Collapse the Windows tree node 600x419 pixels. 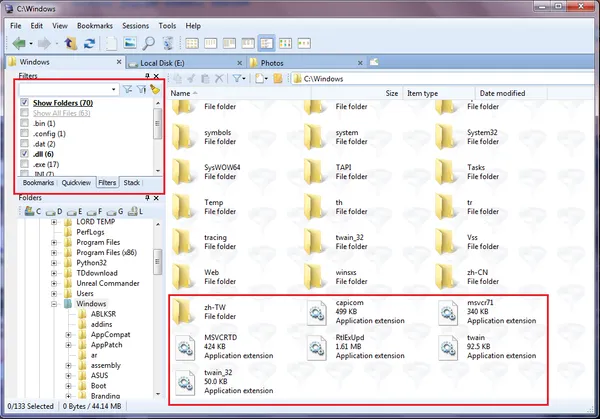click(x=54, y=304)
